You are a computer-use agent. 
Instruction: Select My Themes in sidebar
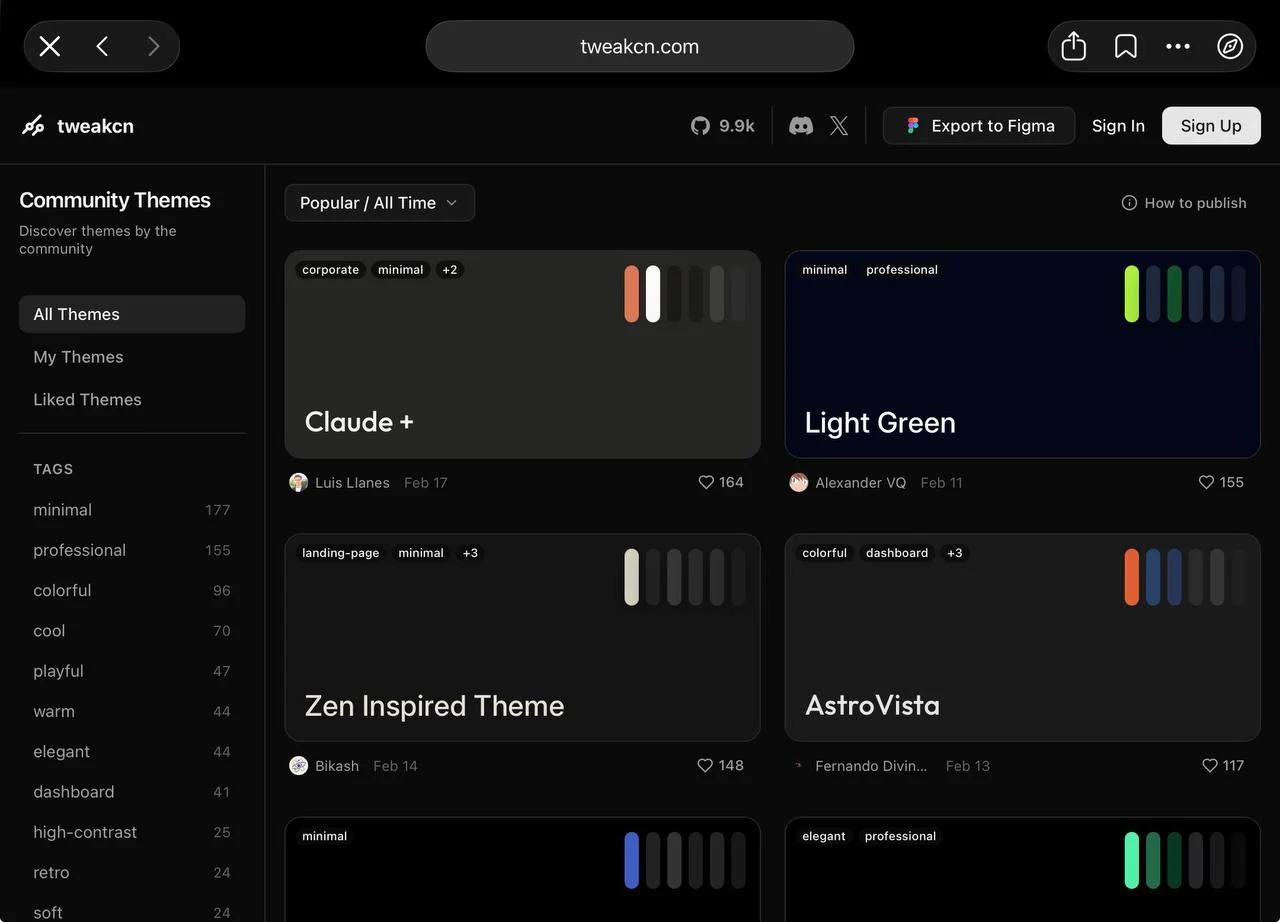click(132, 357)
